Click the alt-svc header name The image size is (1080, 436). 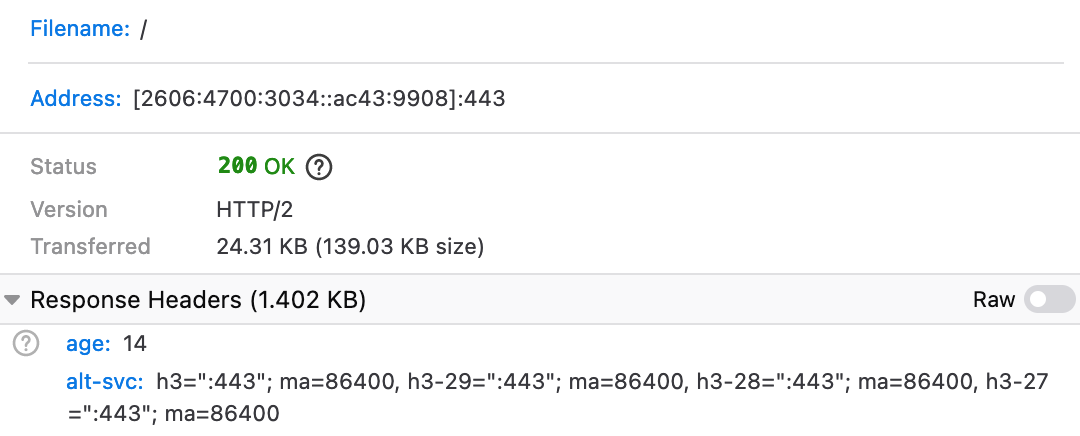point(105,381)
